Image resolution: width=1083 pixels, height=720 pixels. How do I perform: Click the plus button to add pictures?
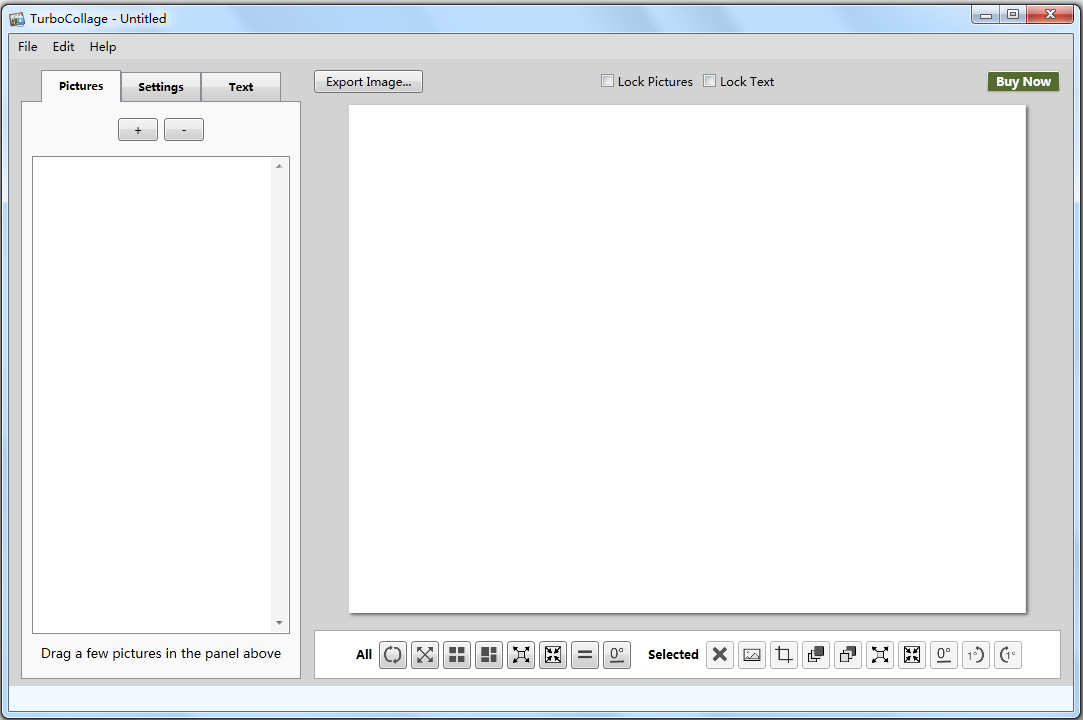(138, 130)
